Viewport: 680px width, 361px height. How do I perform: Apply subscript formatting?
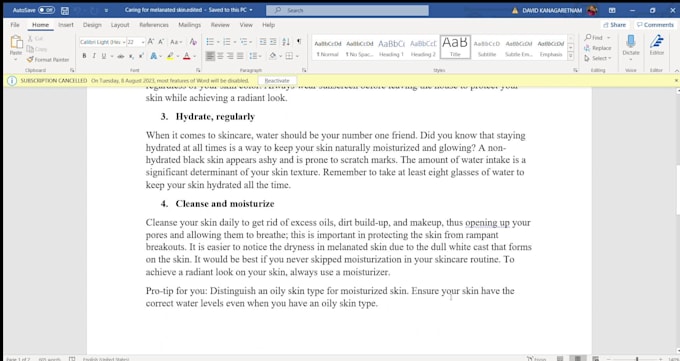click(131, 56)
